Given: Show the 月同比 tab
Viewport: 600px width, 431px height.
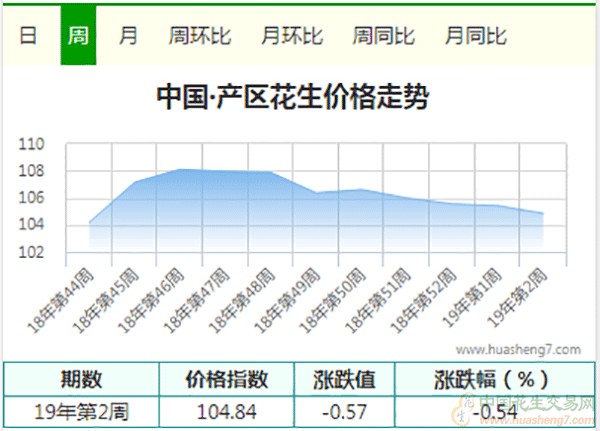Looking at the screenshot, I should point(476,36).
